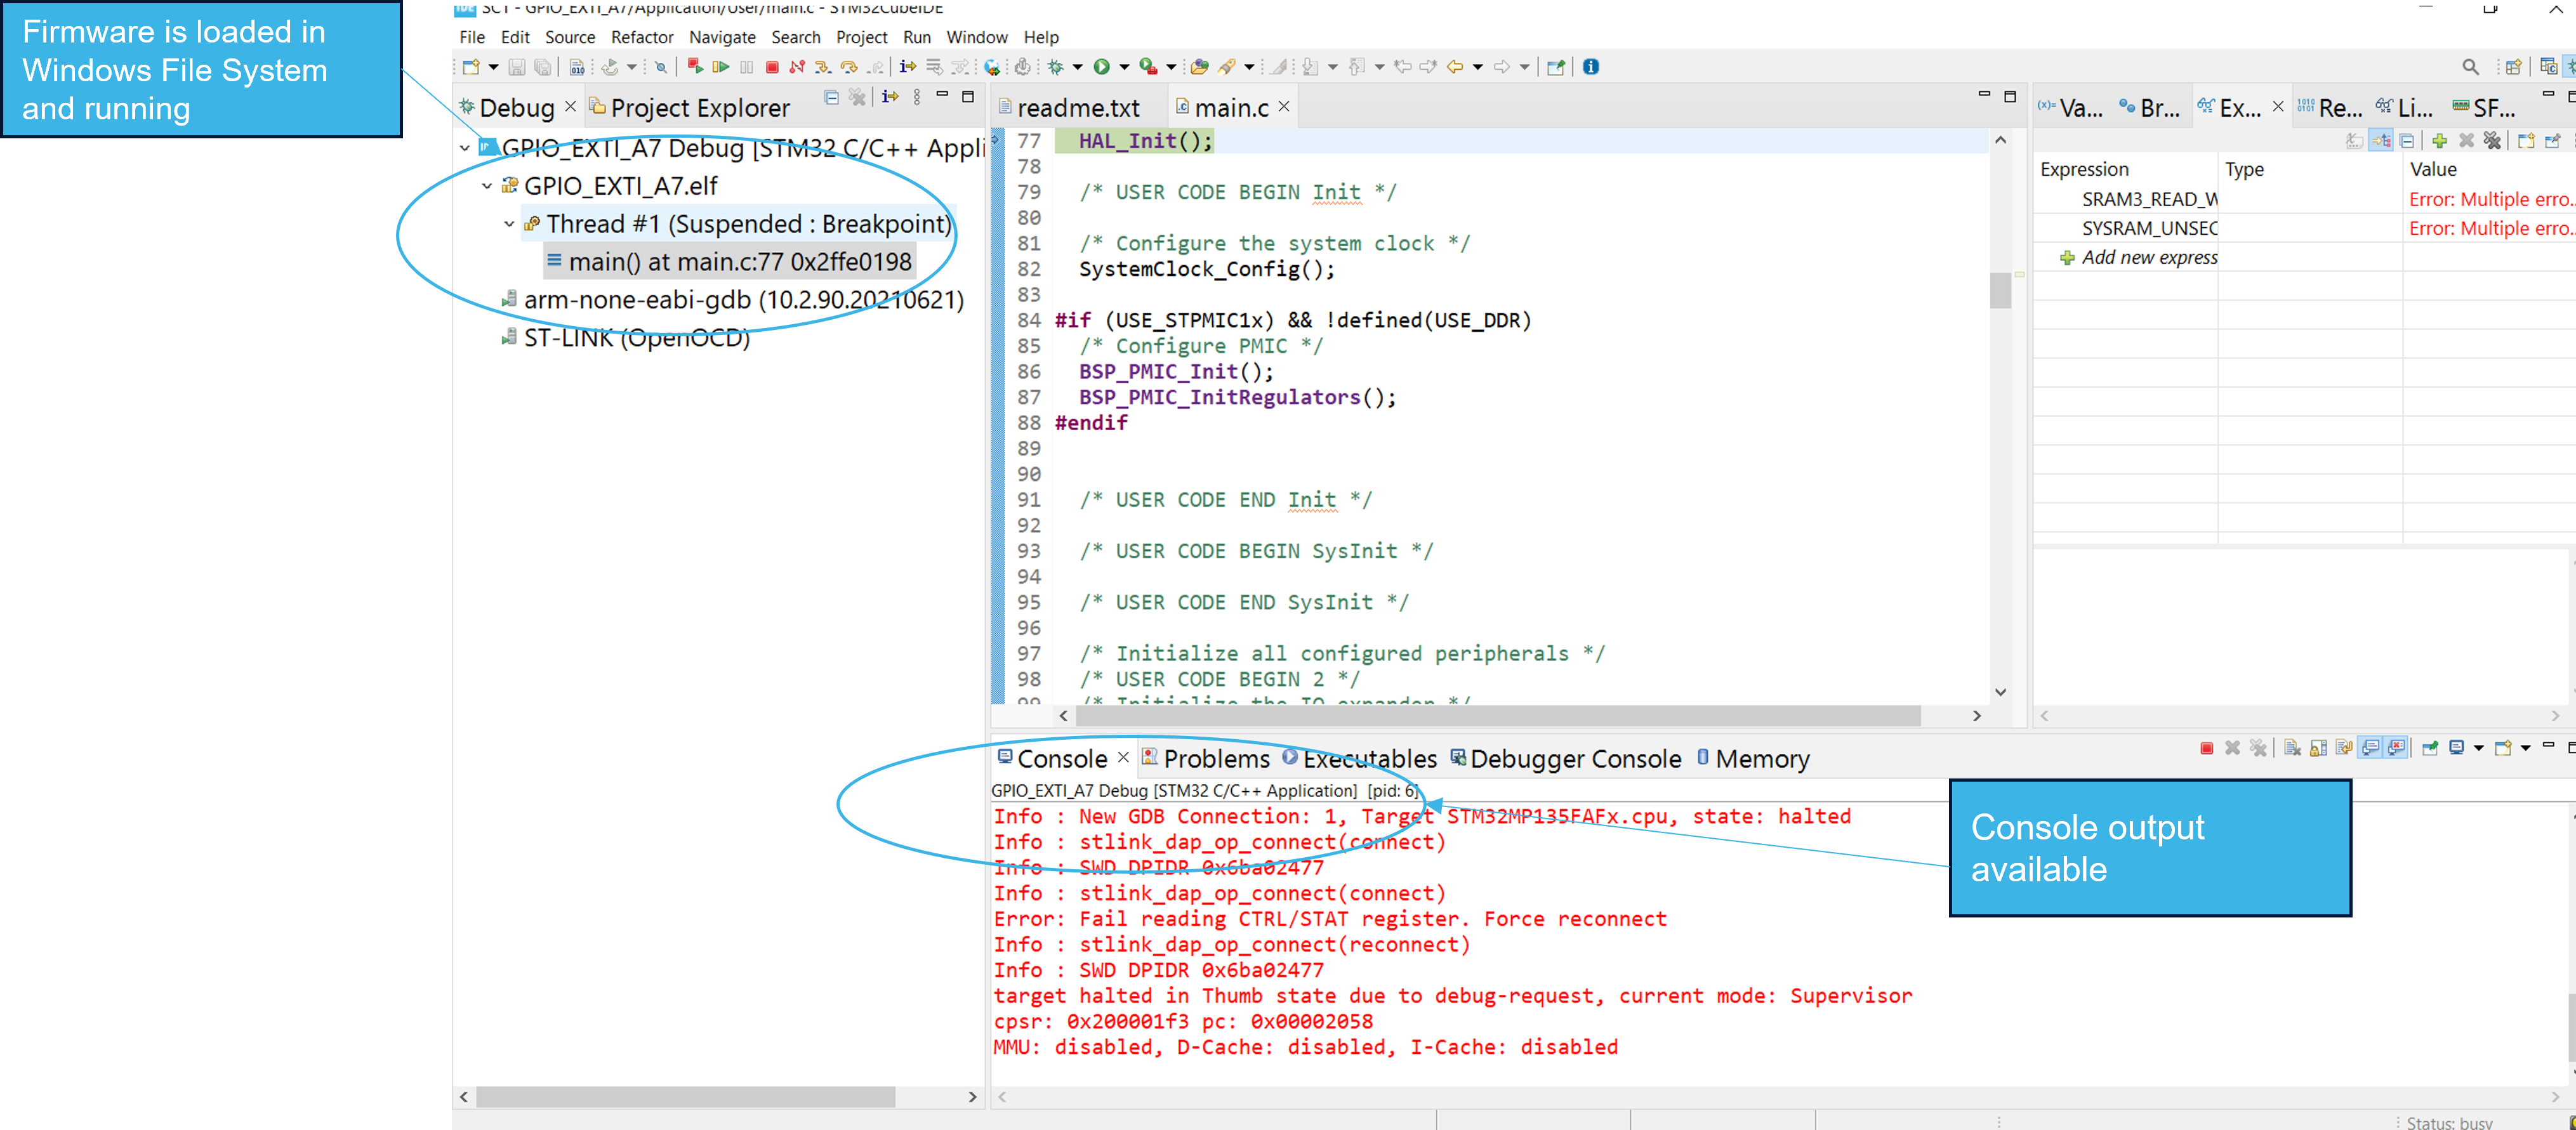
Task: Open the Open Perspective icon
Action: click(x=2513, y=67)
